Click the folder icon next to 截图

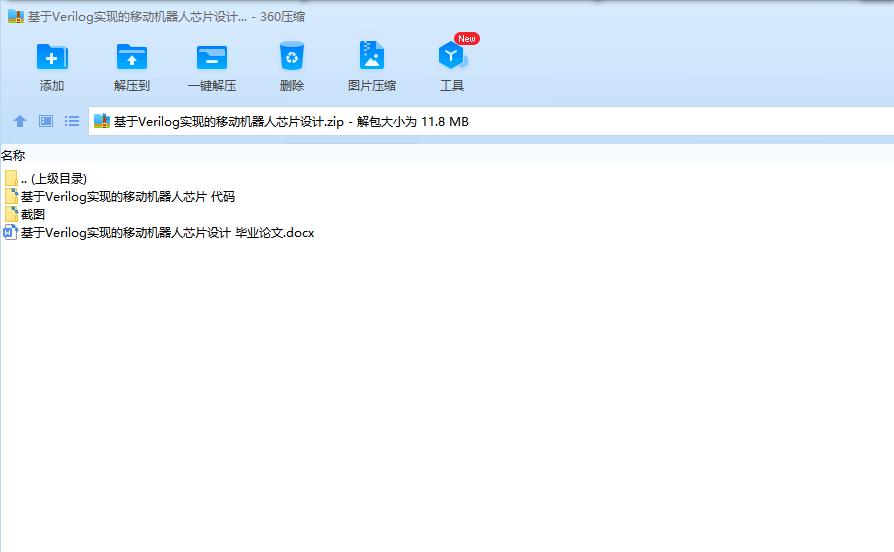[11, 214]
